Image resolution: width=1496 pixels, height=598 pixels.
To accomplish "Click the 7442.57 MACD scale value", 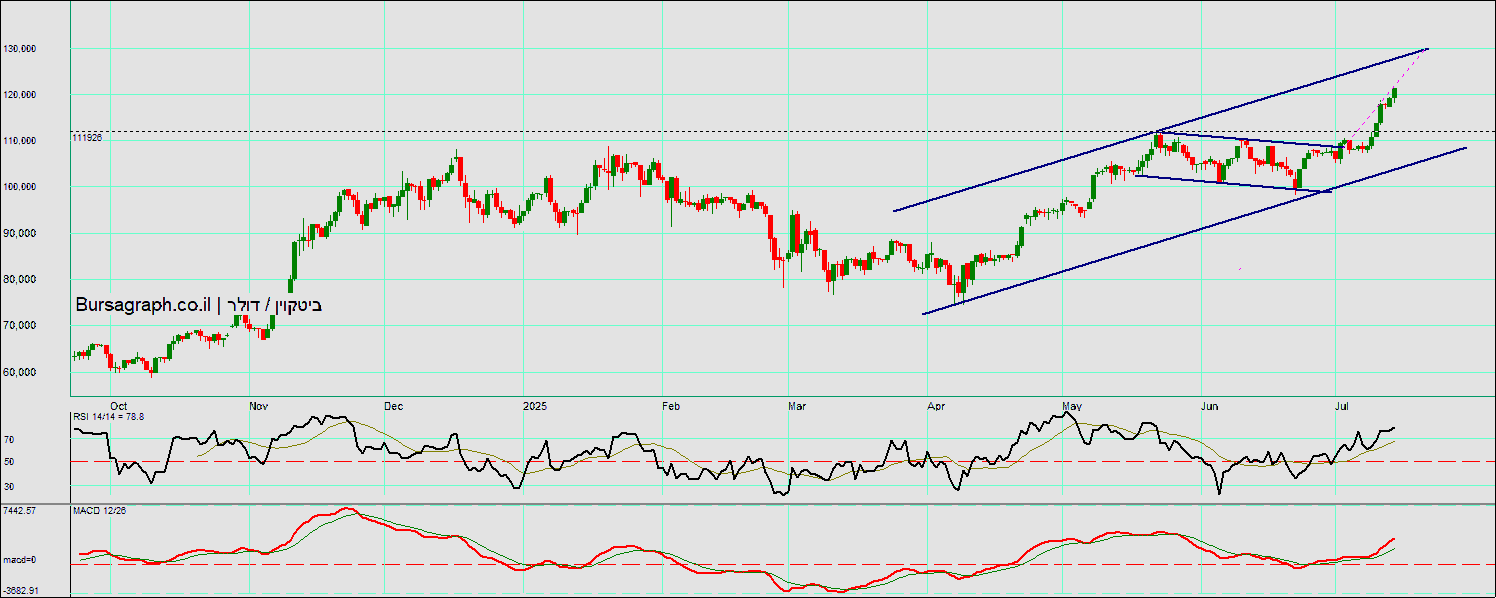I will 20,511.
